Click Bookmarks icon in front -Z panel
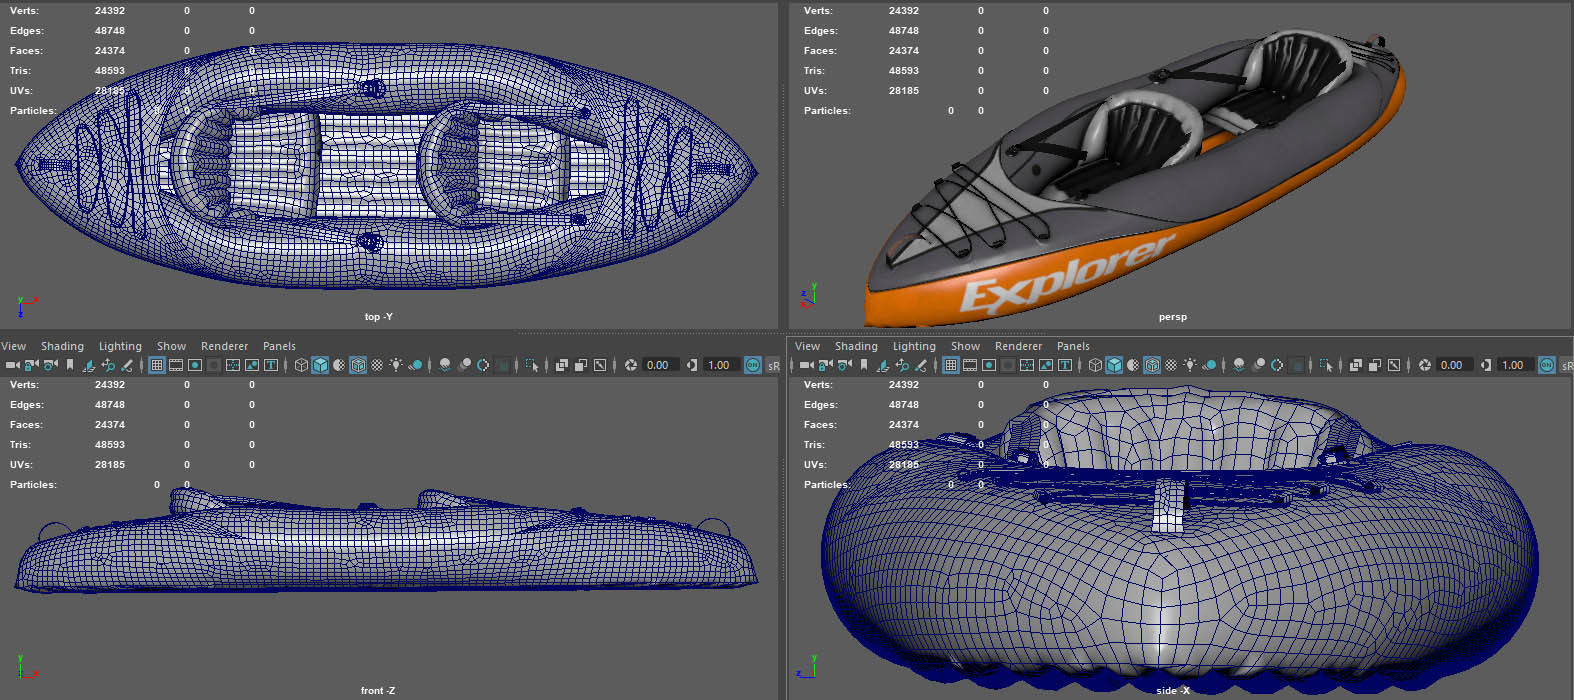The image size is (1574, 700). [x=69, y=365]
